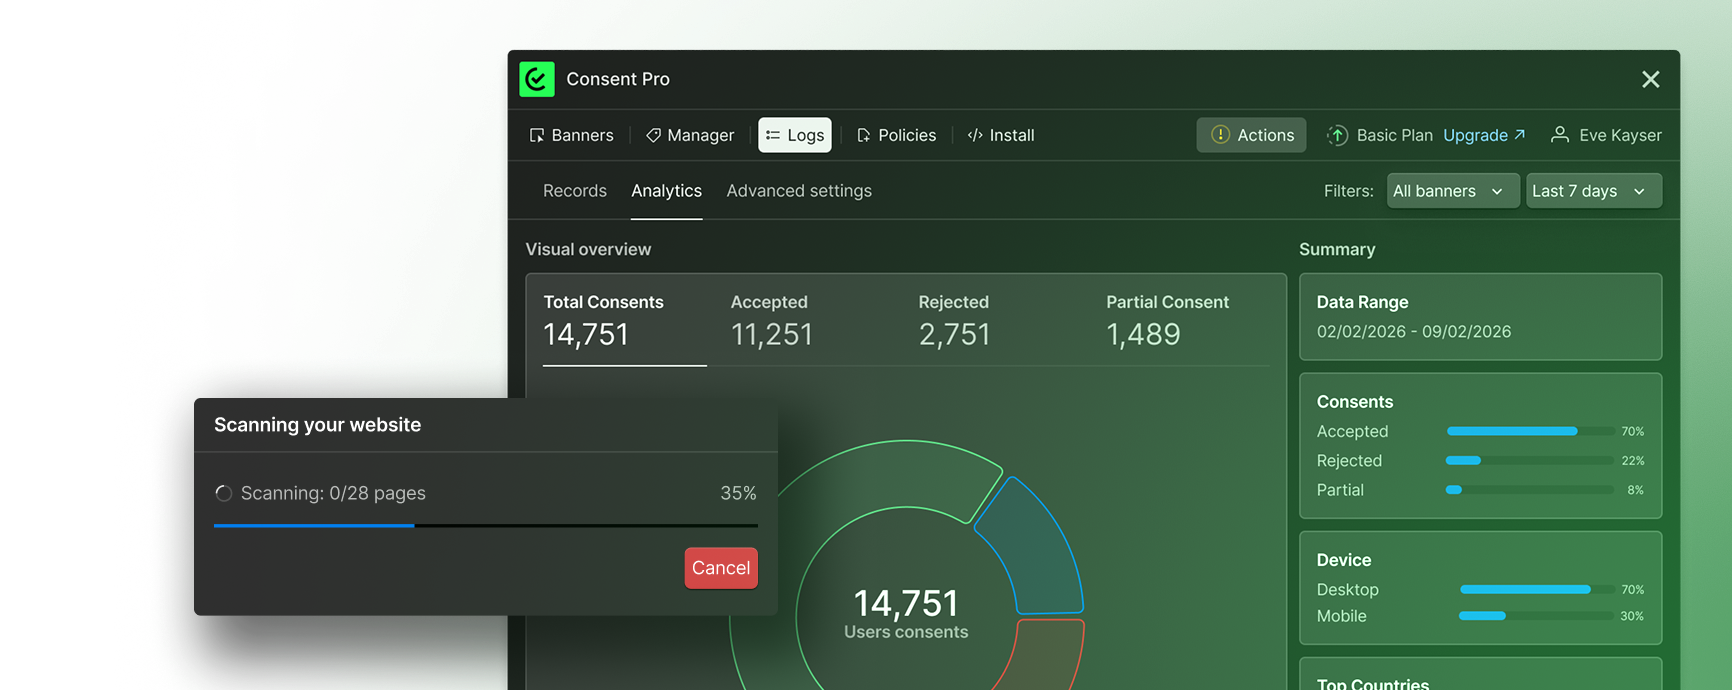
Task: Click the All banners chevron arrow
Action: [x=1497, y=191]
